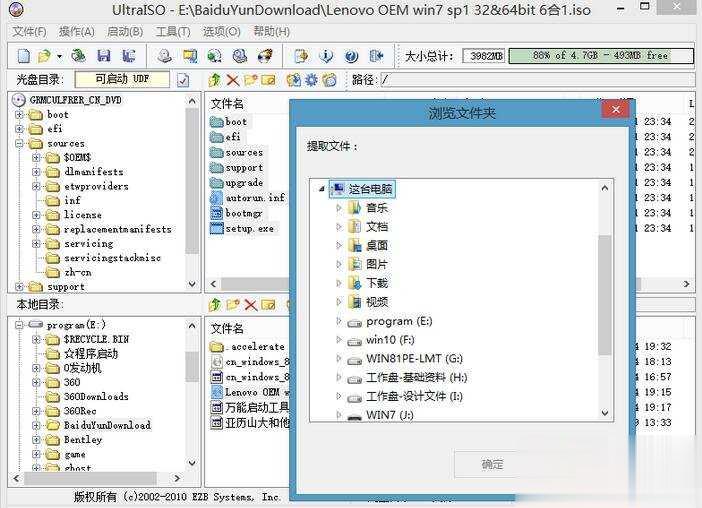This screenshot has width=702, height=508.
Task: Click the blue Info toolbar icon
Action: [326, 56]
